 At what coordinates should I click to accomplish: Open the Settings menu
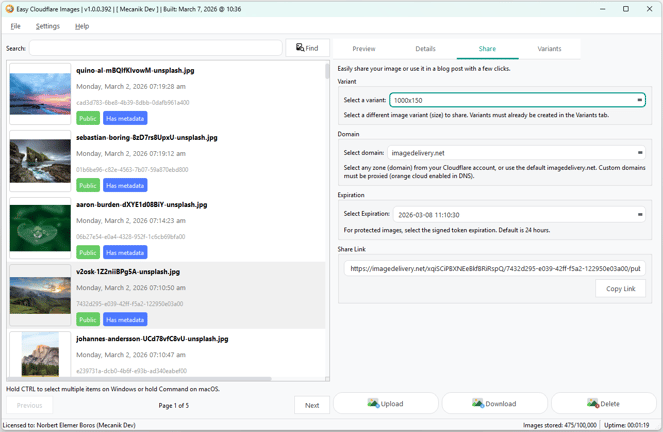(48, 26)
